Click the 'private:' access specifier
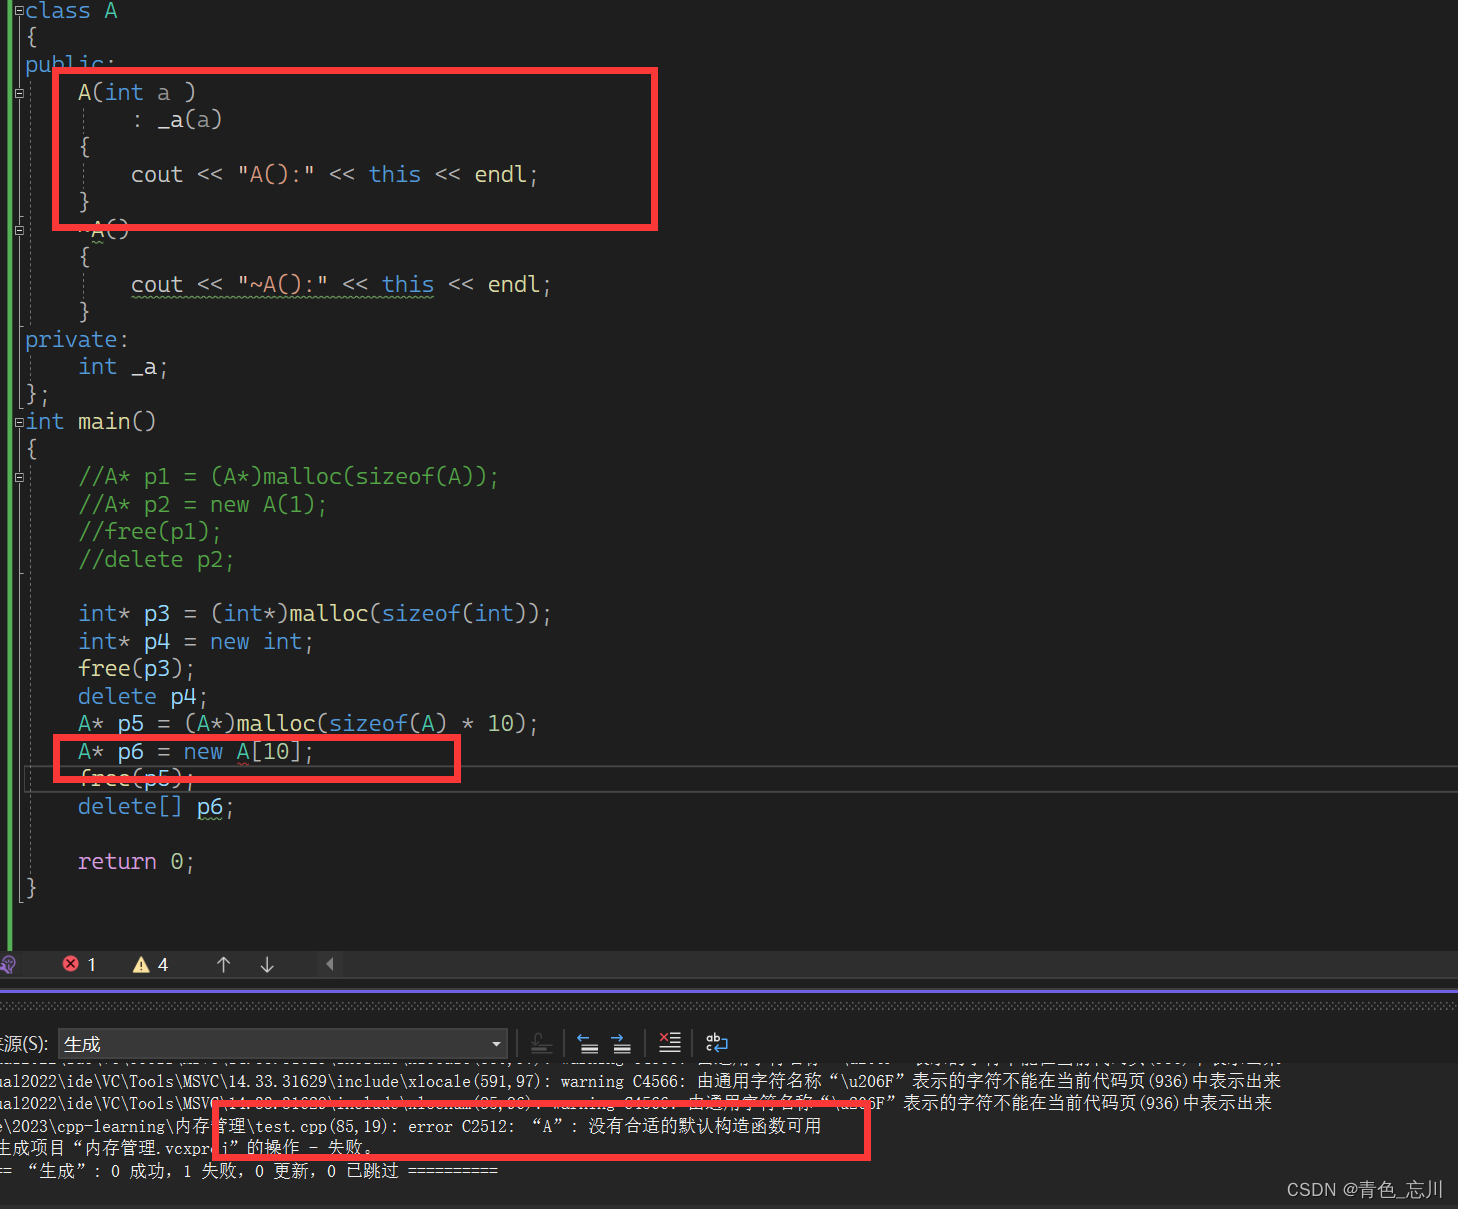The image size is (1458, 1209). click(x=77, y=340)
